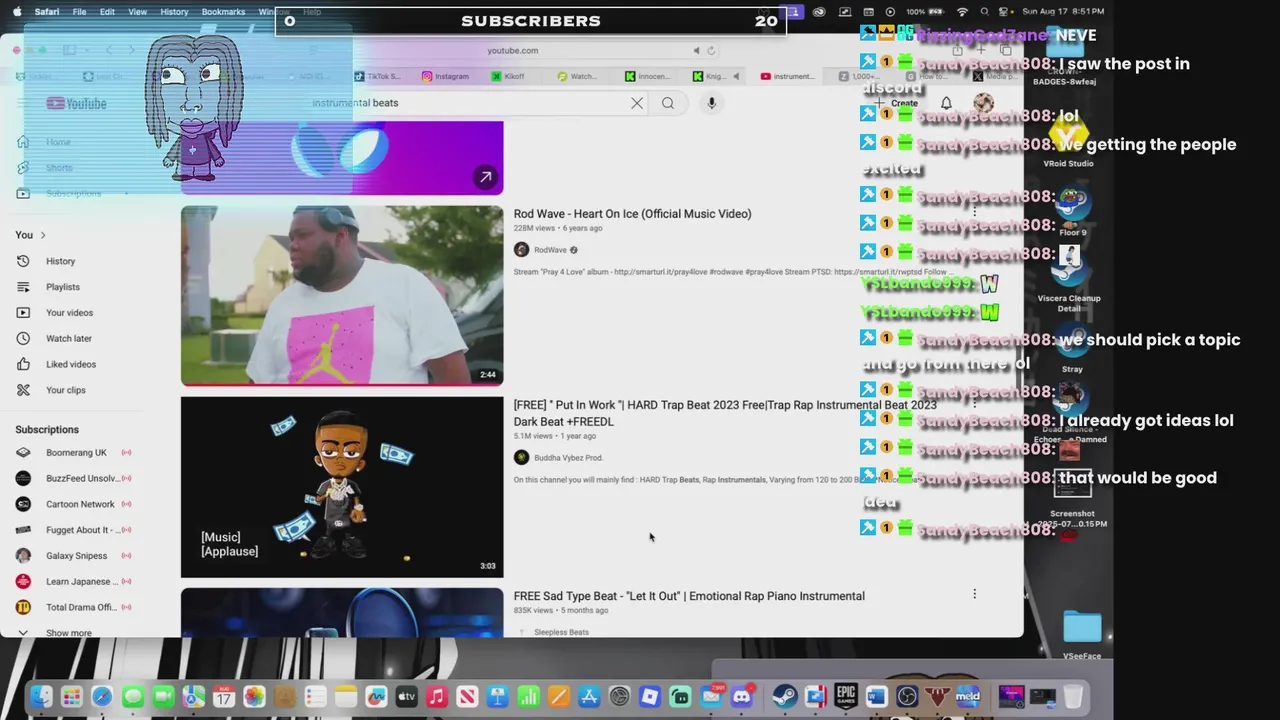Switch to the Instagram Safari tab
The image size is (1280, 720).
click(446, 76)
